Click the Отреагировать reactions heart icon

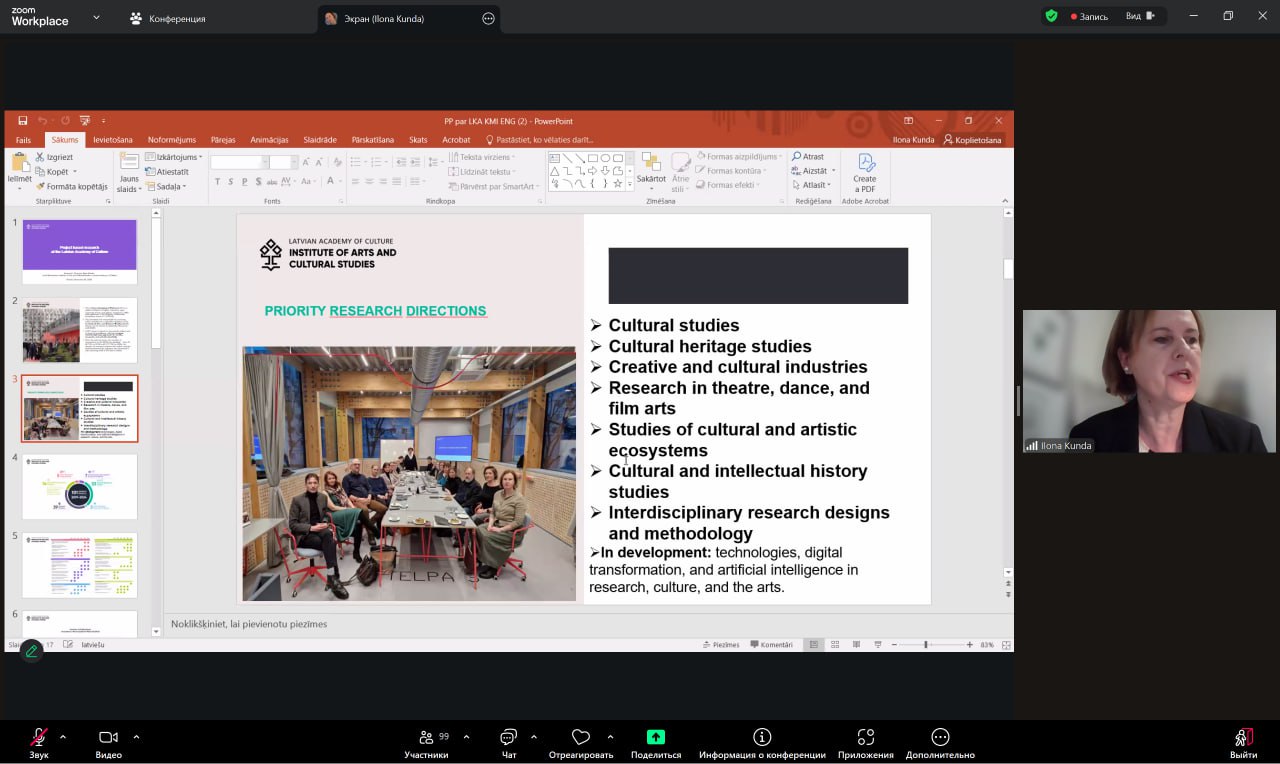point(580,738)
